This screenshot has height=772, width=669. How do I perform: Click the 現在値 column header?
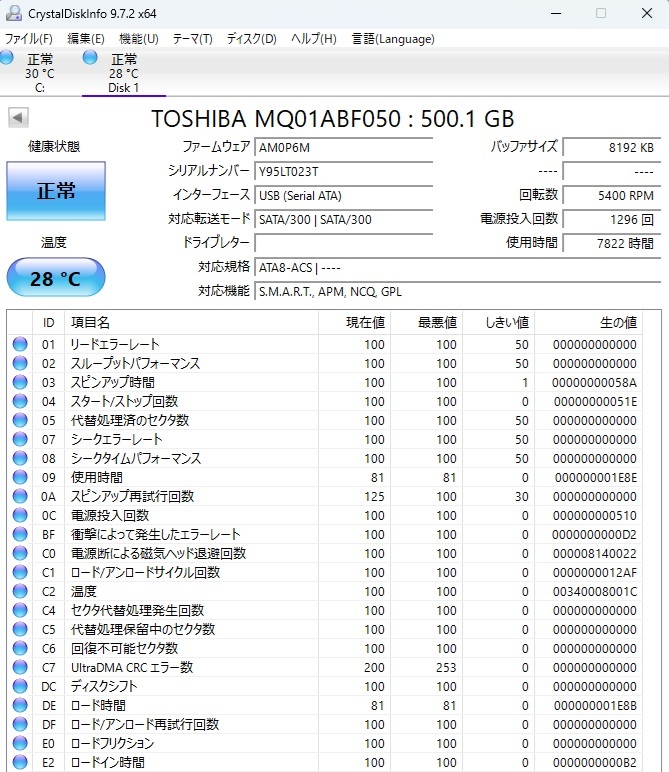pos(354,322)
